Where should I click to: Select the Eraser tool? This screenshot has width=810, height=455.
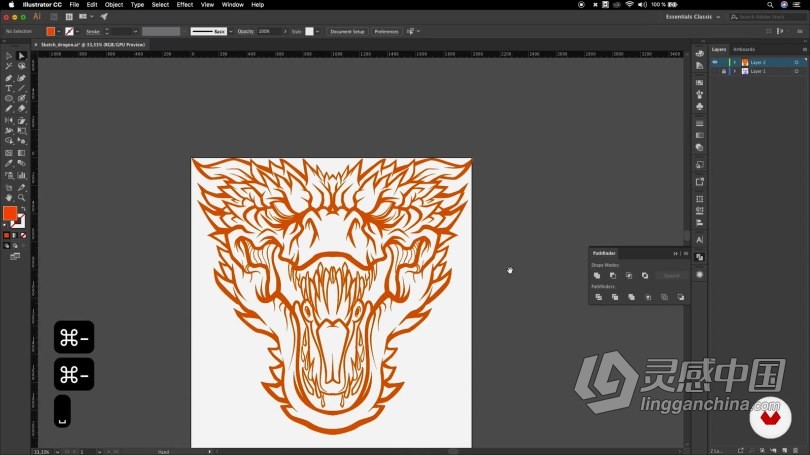(21, 108)
